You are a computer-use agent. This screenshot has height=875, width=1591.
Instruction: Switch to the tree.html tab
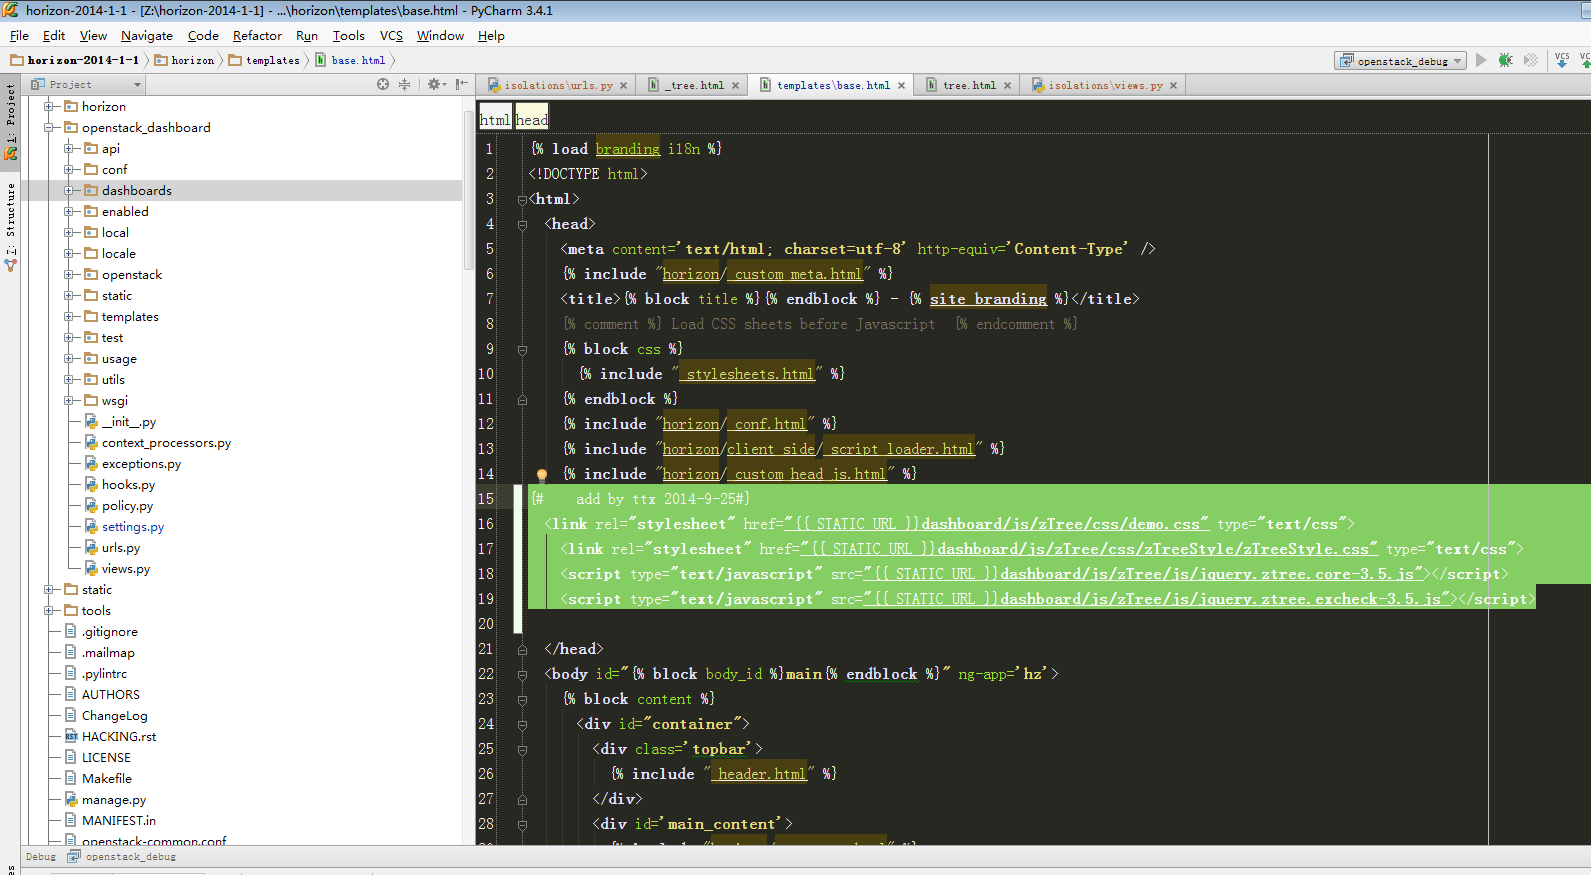969,86
